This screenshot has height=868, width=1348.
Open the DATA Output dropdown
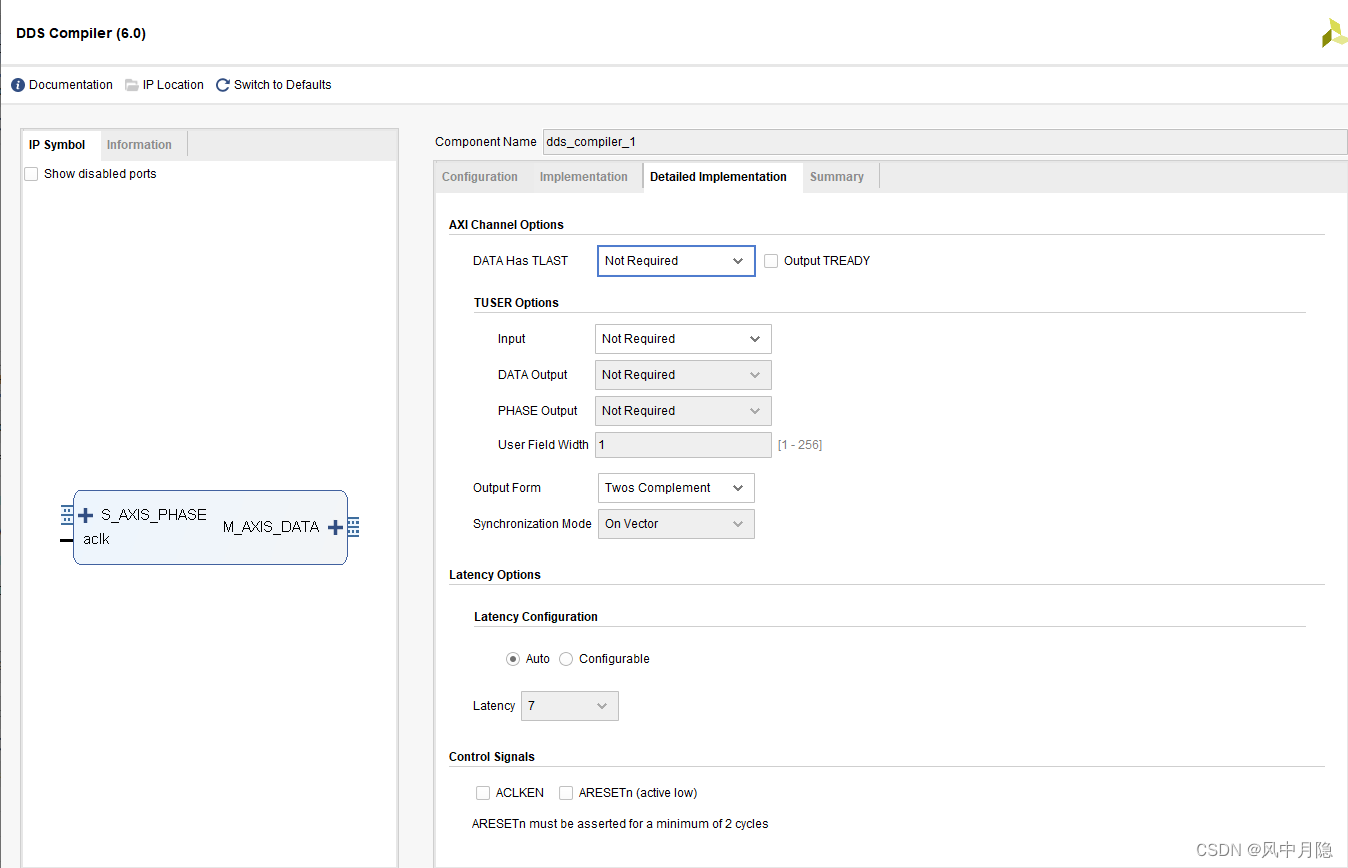(683, 375)
